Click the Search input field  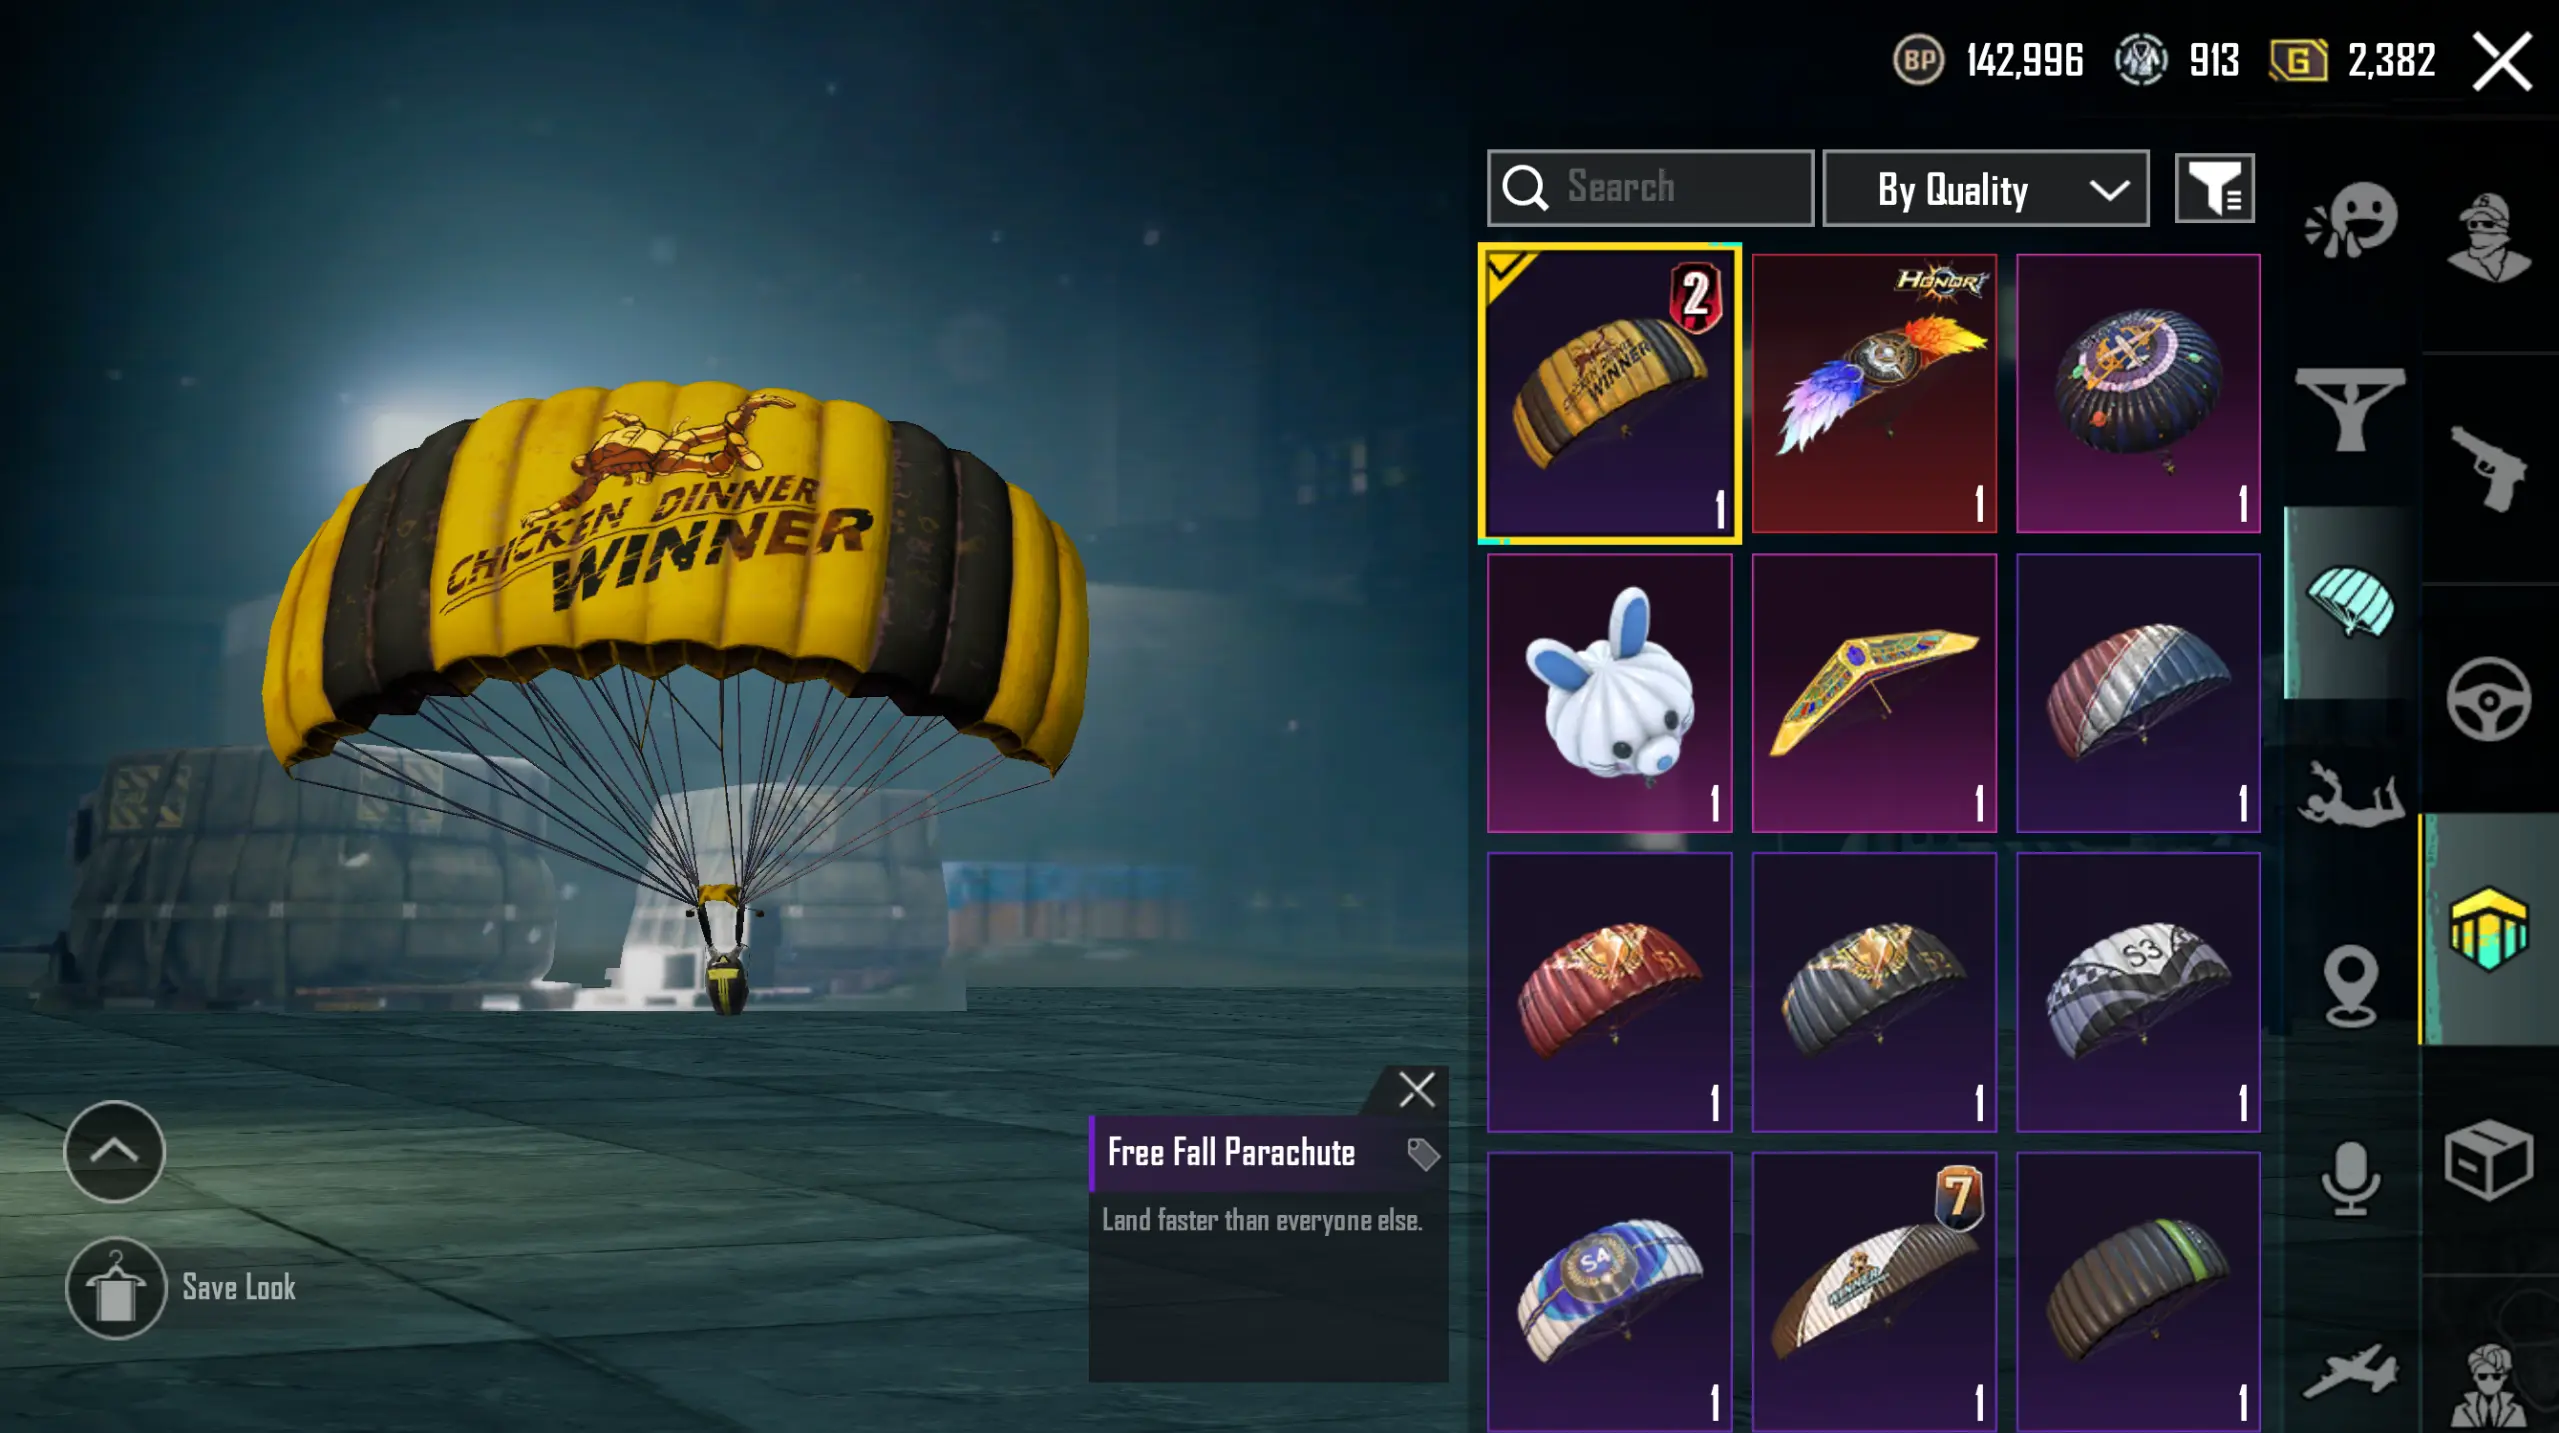1650,188
